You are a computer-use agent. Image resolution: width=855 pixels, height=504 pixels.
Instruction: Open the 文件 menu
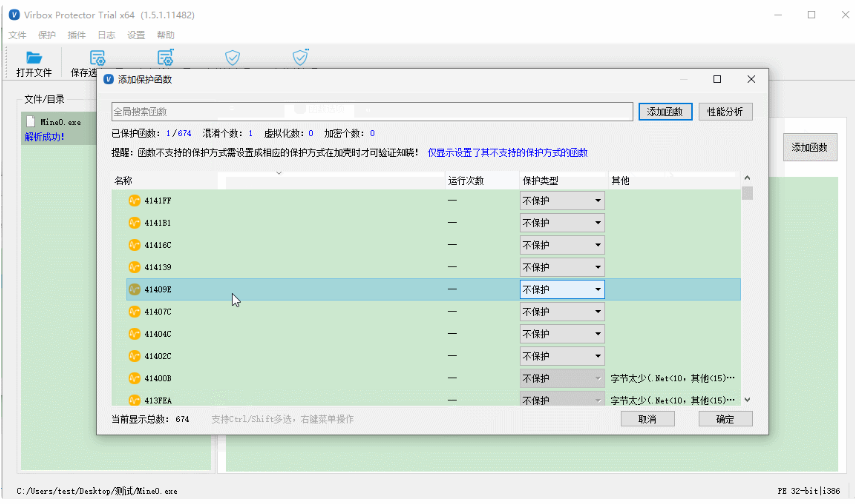click(x=17, y=35)
